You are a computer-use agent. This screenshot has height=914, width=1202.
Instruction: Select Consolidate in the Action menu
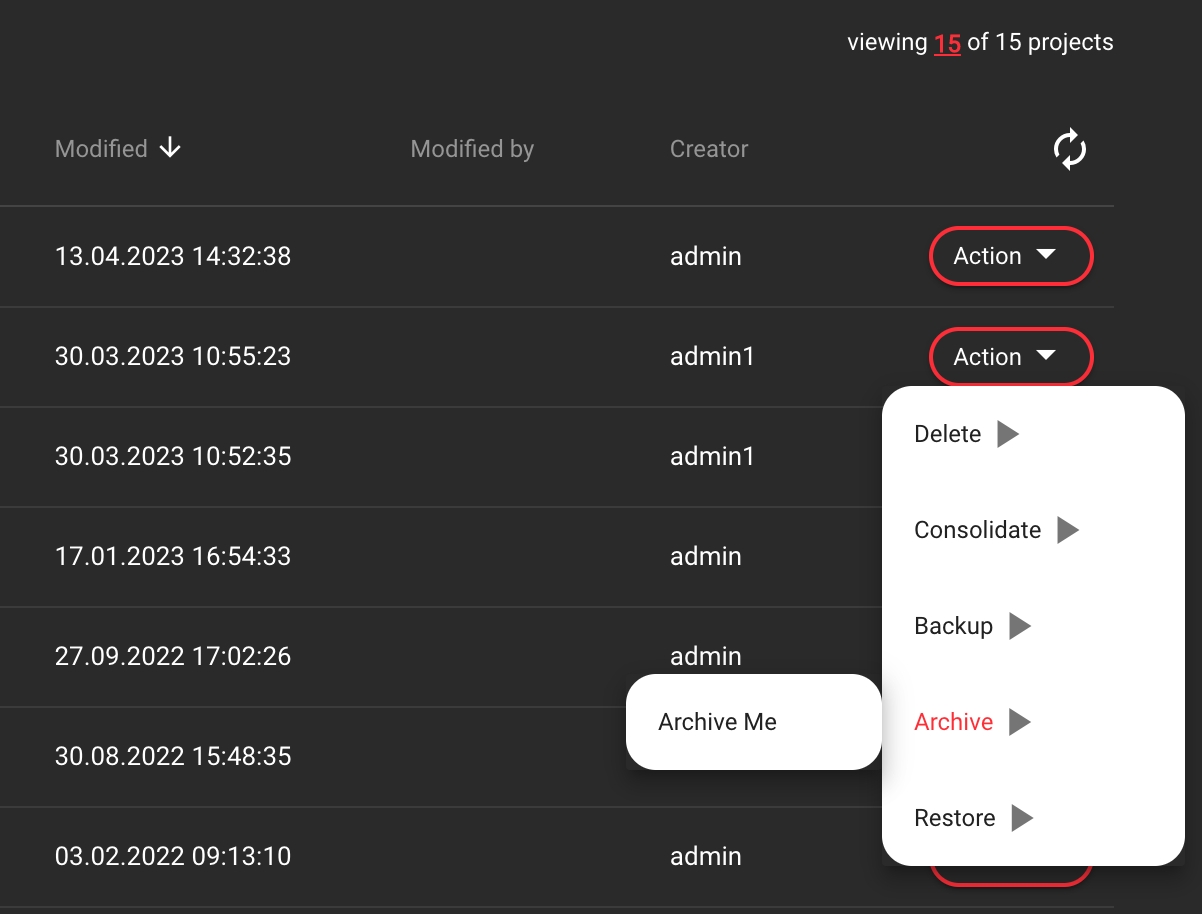[x=977, y=530]
